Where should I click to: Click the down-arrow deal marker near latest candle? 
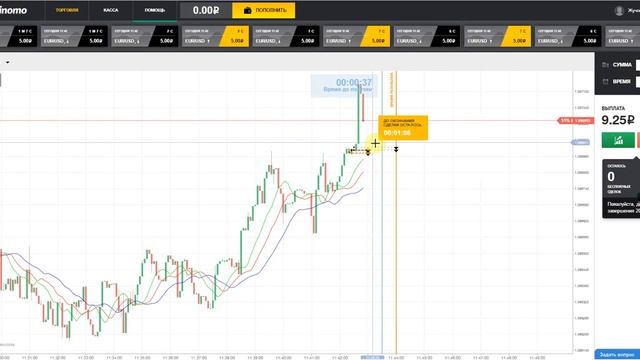(x=368, y=152)
